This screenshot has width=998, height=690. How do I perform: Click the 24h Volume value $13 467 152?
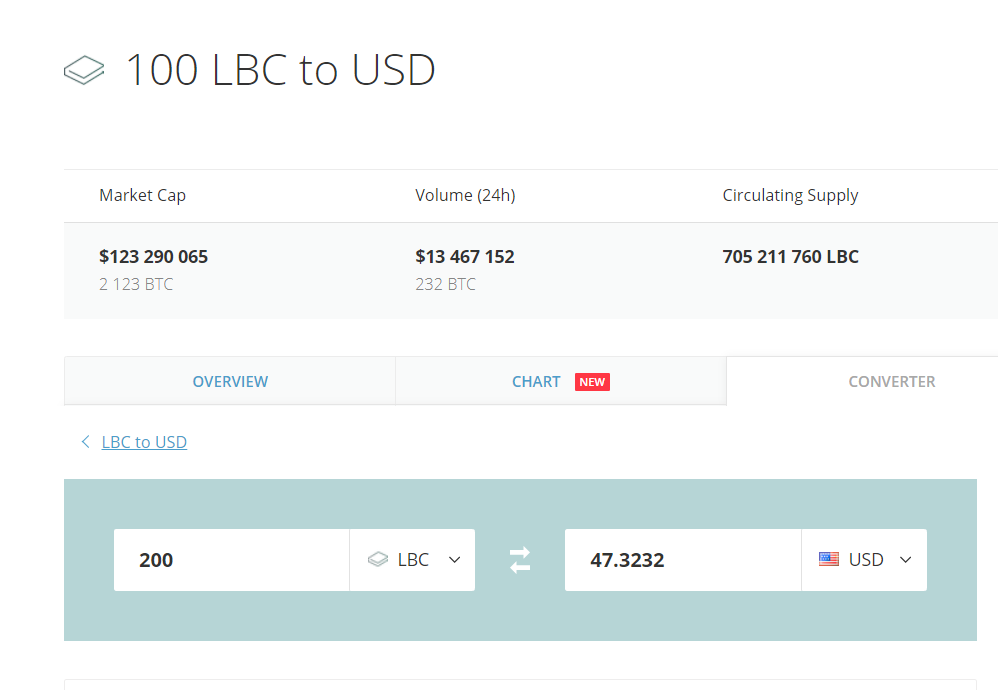pos(465,257)
